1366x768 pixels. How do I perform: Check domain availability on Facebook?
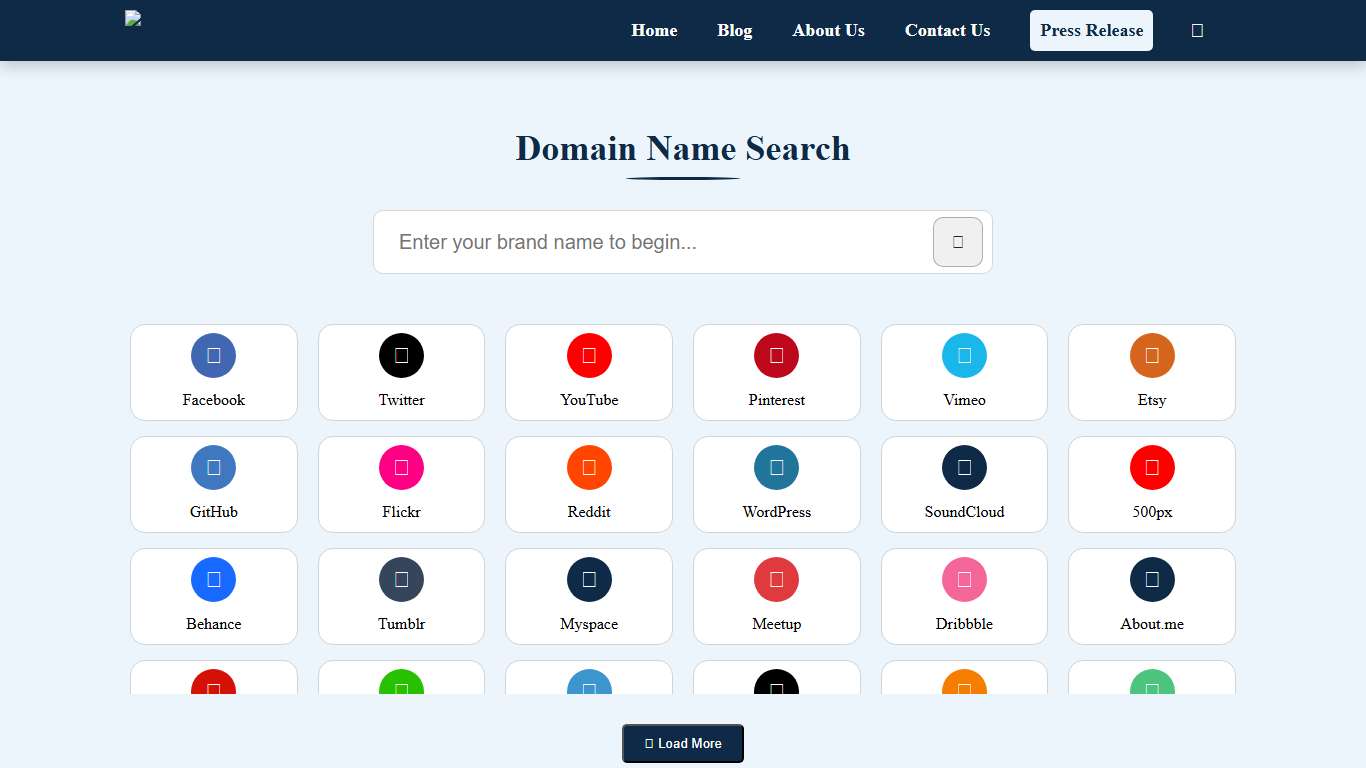tap(213, 355)
